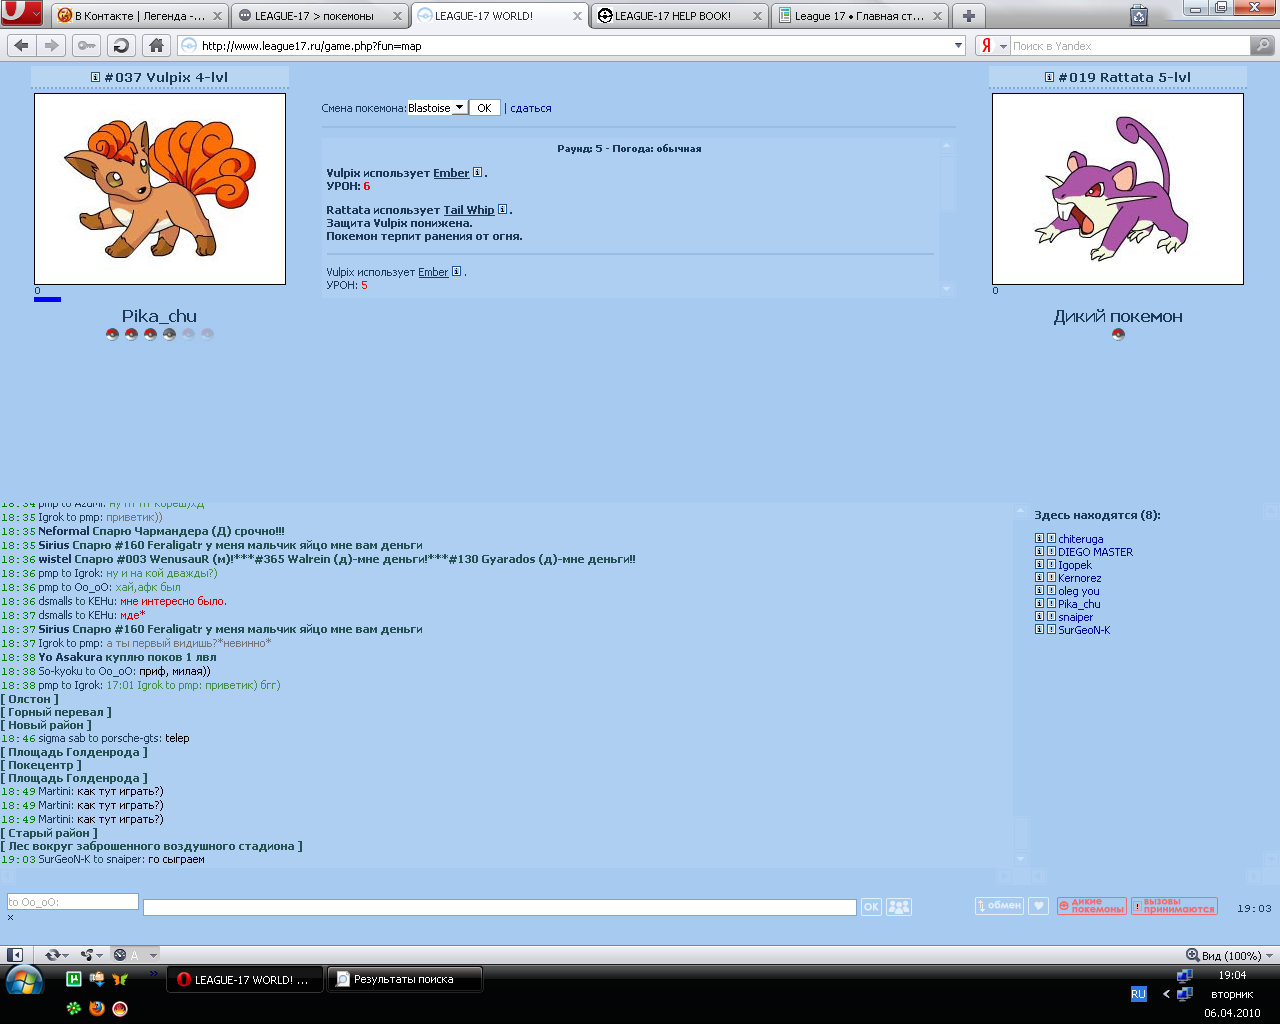Viewport: 1280px width, 1024px height.
Task: Click the browser Forward arrow
Action: coord(52,45)
